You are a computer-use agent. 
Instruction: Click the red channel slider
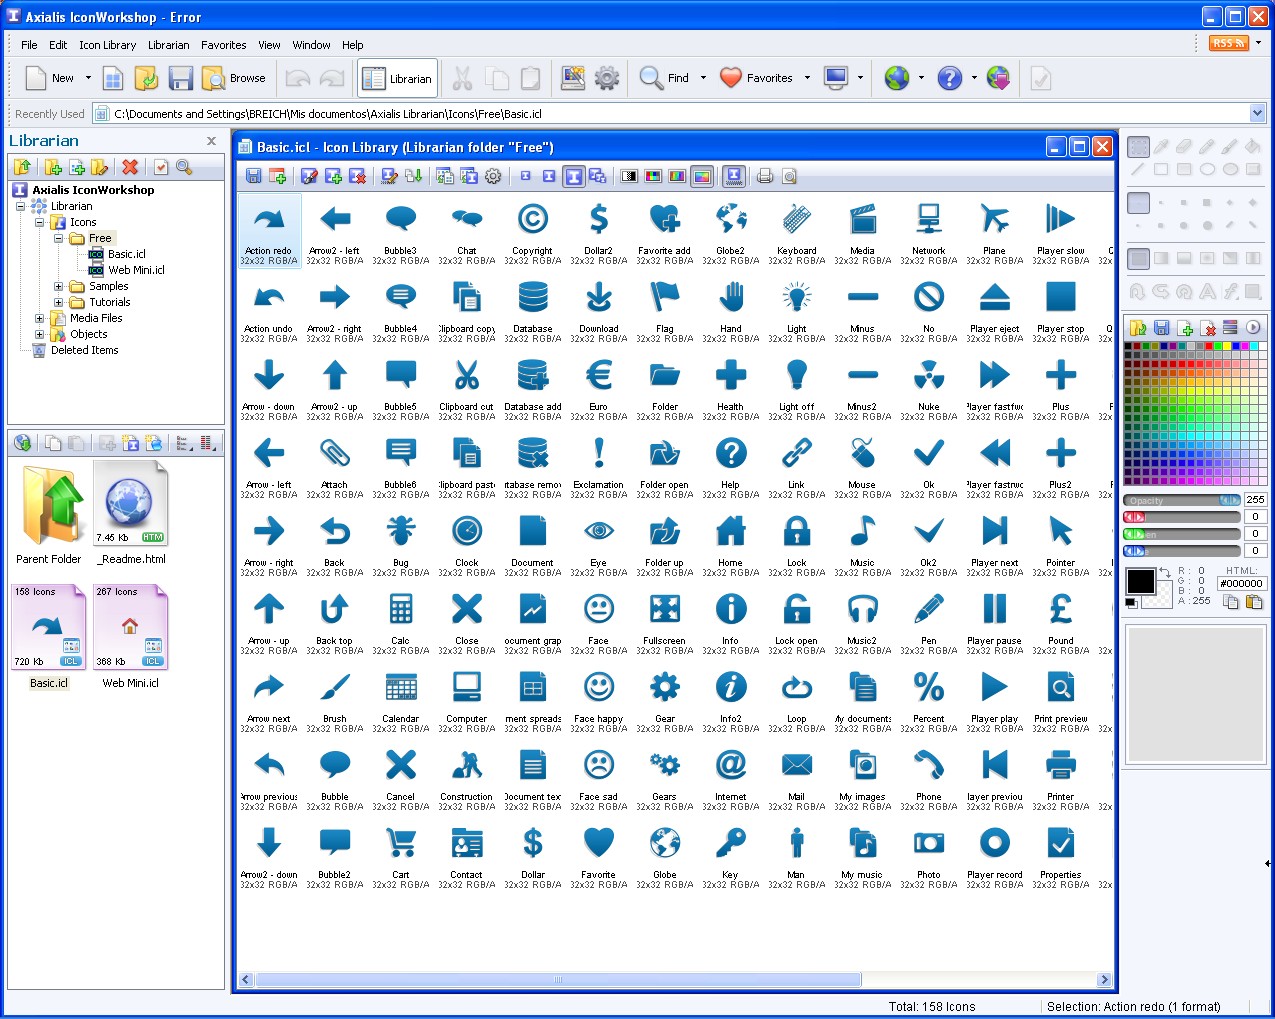coord(1182,517)
